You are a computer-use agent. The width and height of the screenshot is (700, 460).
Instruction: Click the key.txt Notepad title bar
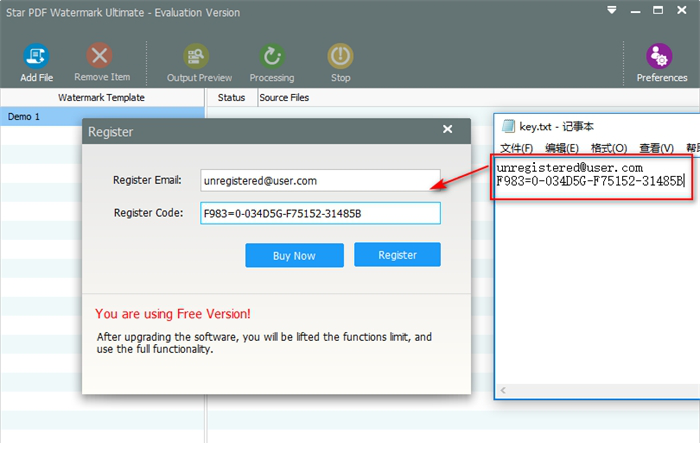click(597, 126)
